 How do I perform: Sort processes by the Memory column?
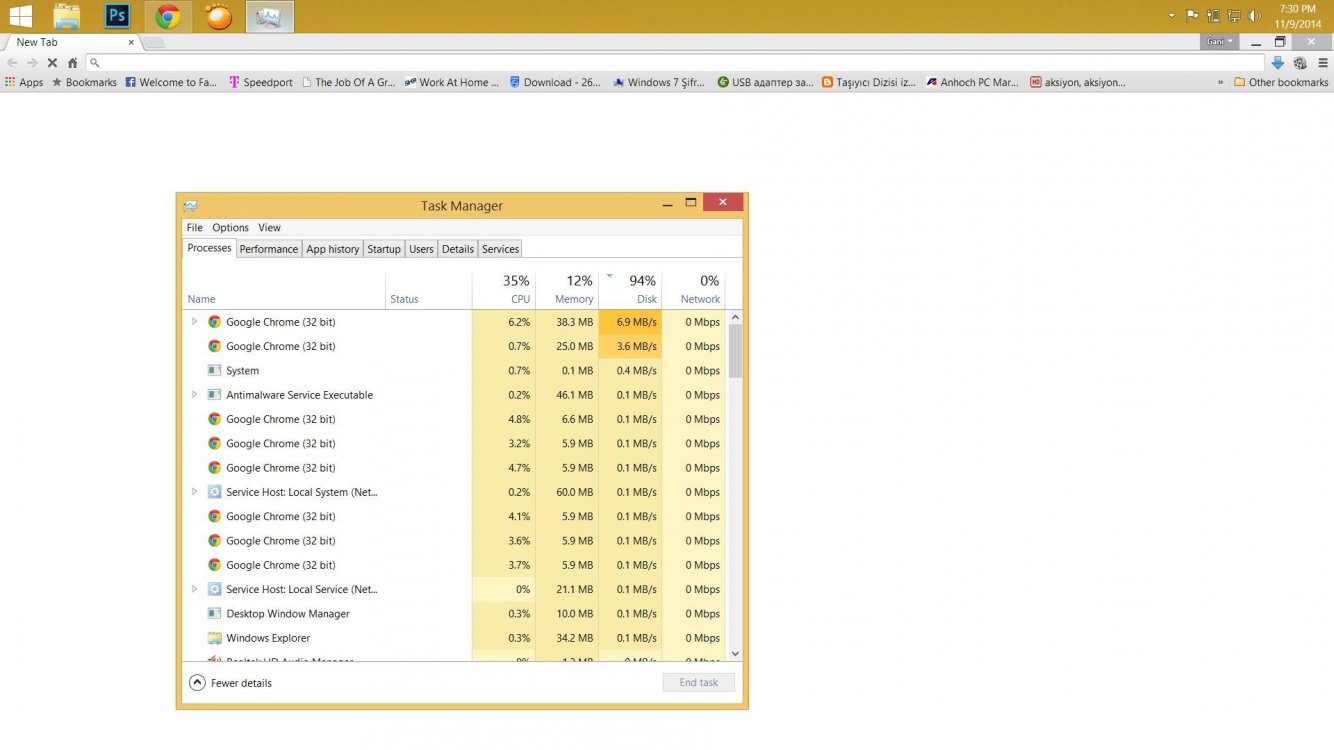(x=567, y=289)
